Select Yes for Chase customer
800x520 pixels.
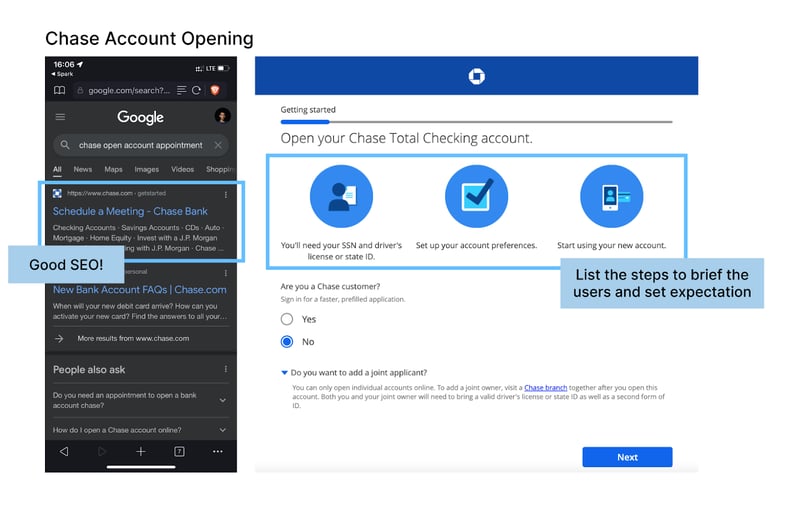pos(287,319)
